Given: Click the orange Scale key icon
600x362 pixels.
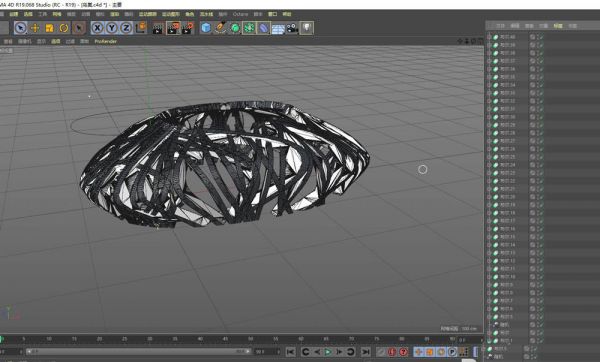Looking at the screenshot, I should (x=430, y=352).
